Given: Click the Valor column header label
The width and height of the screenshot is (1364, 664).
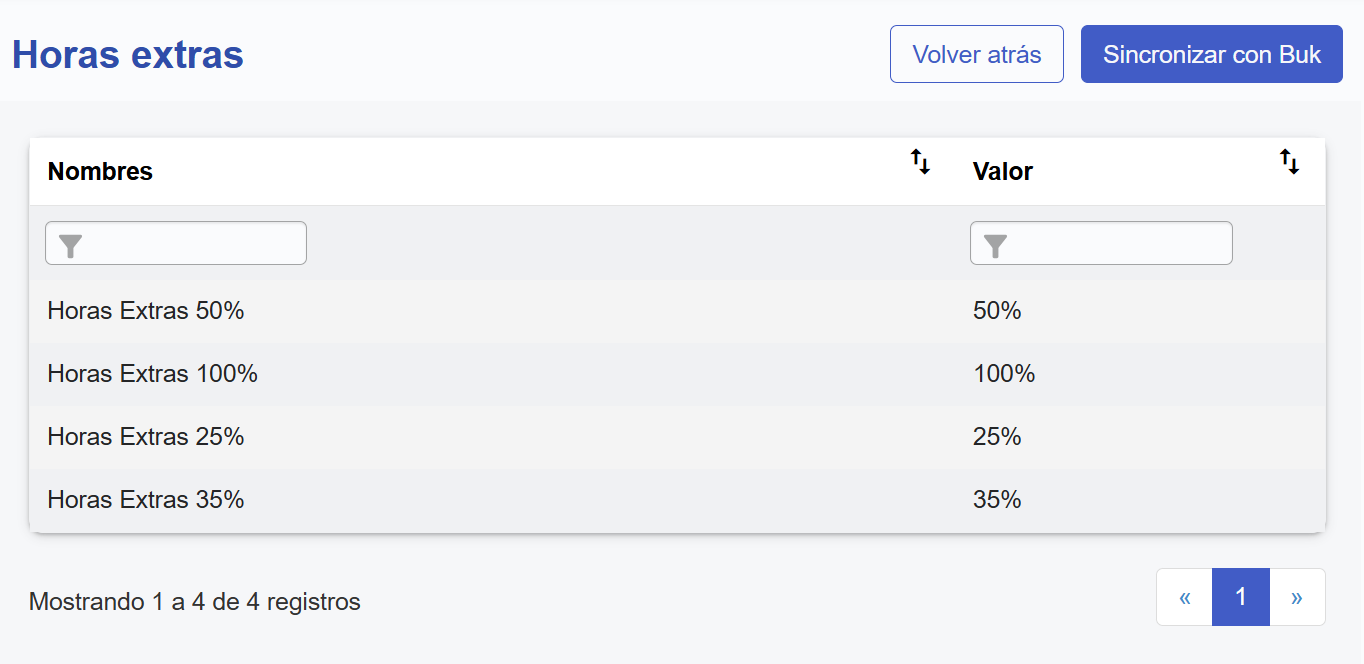Looking at the screenshot, I should [x=1002, y=172].
